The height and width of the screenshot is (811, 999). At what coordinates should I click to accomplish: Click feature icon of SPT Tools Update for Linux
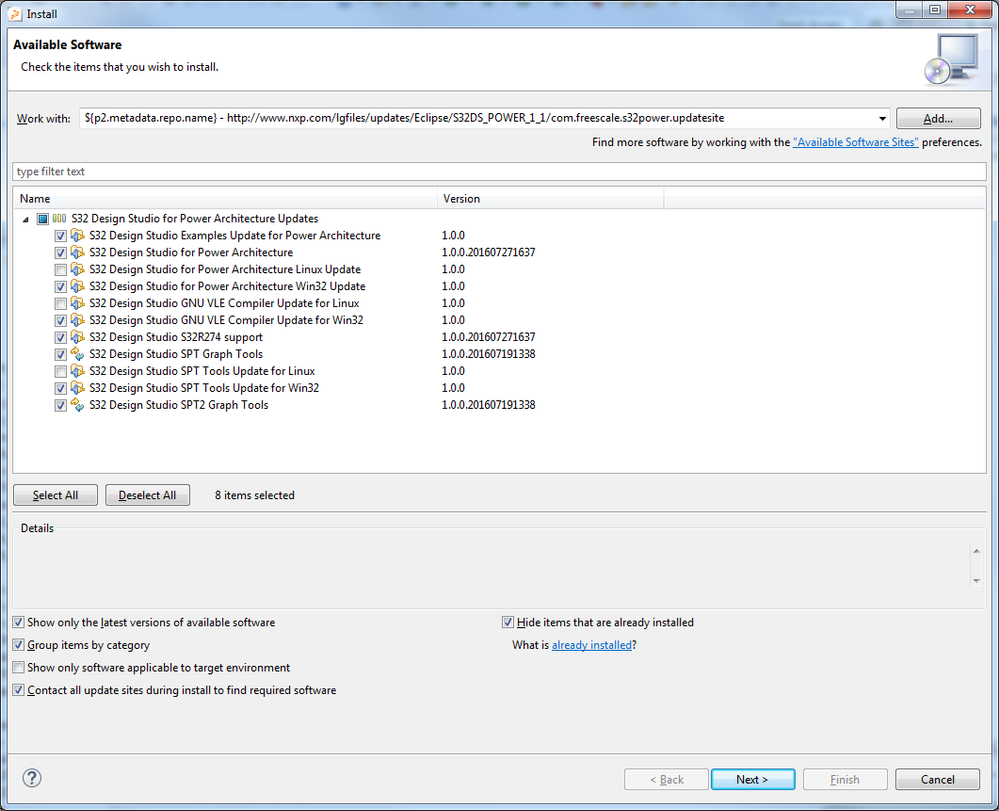point(77,371)
